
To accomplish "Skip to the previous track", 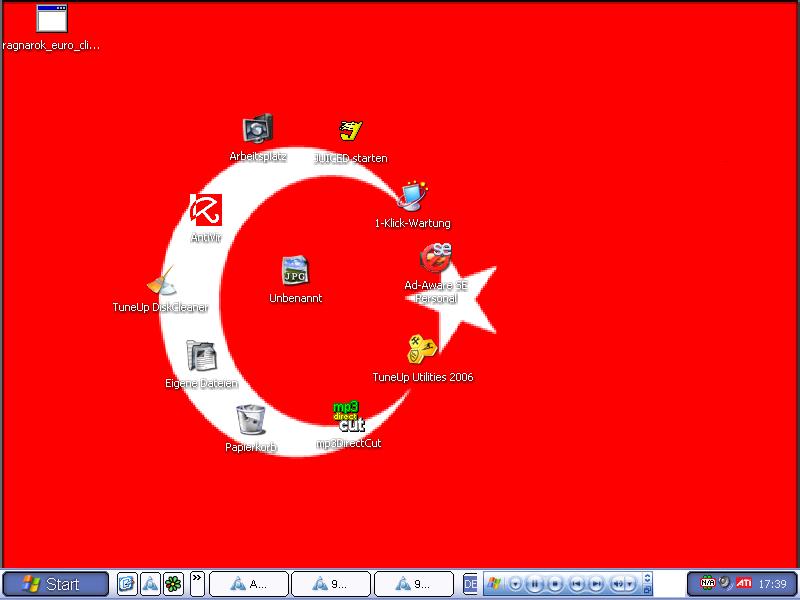I will click(577, 583).
